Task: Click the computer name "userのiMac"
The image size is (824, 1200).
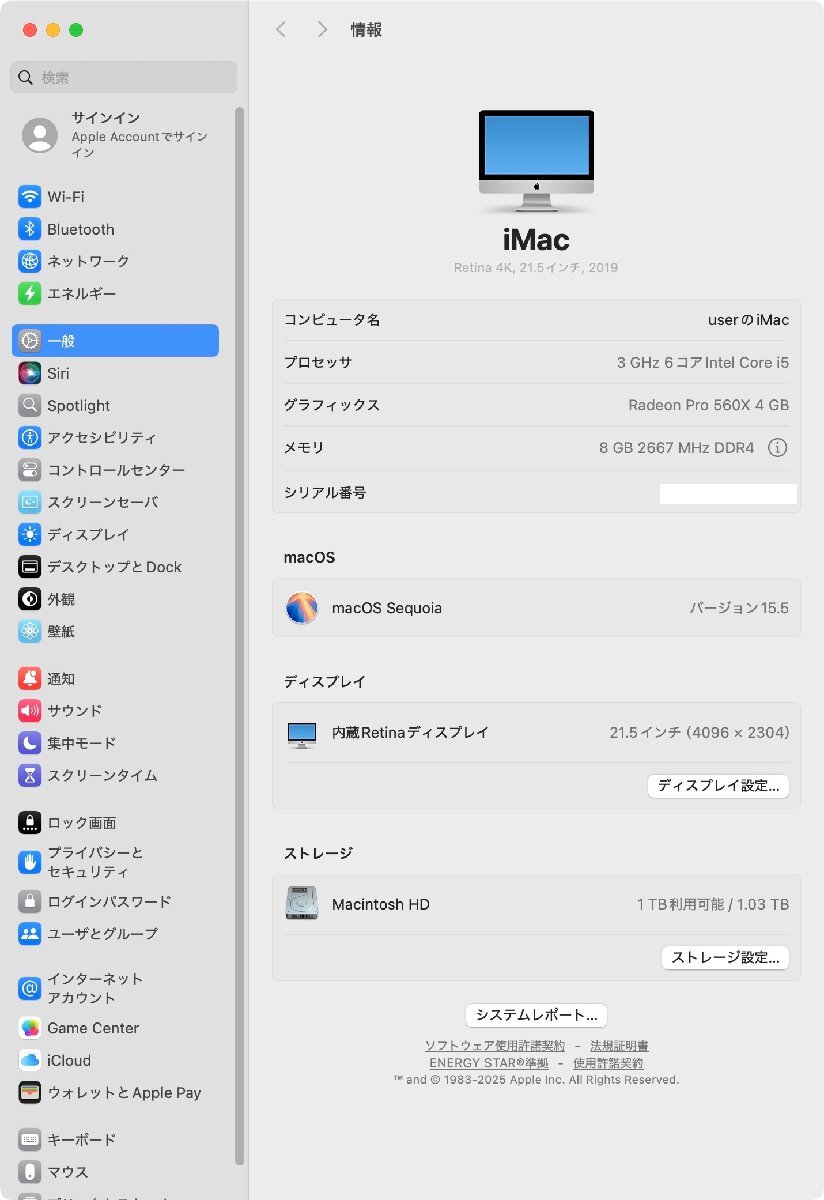Action: point(748,320)
